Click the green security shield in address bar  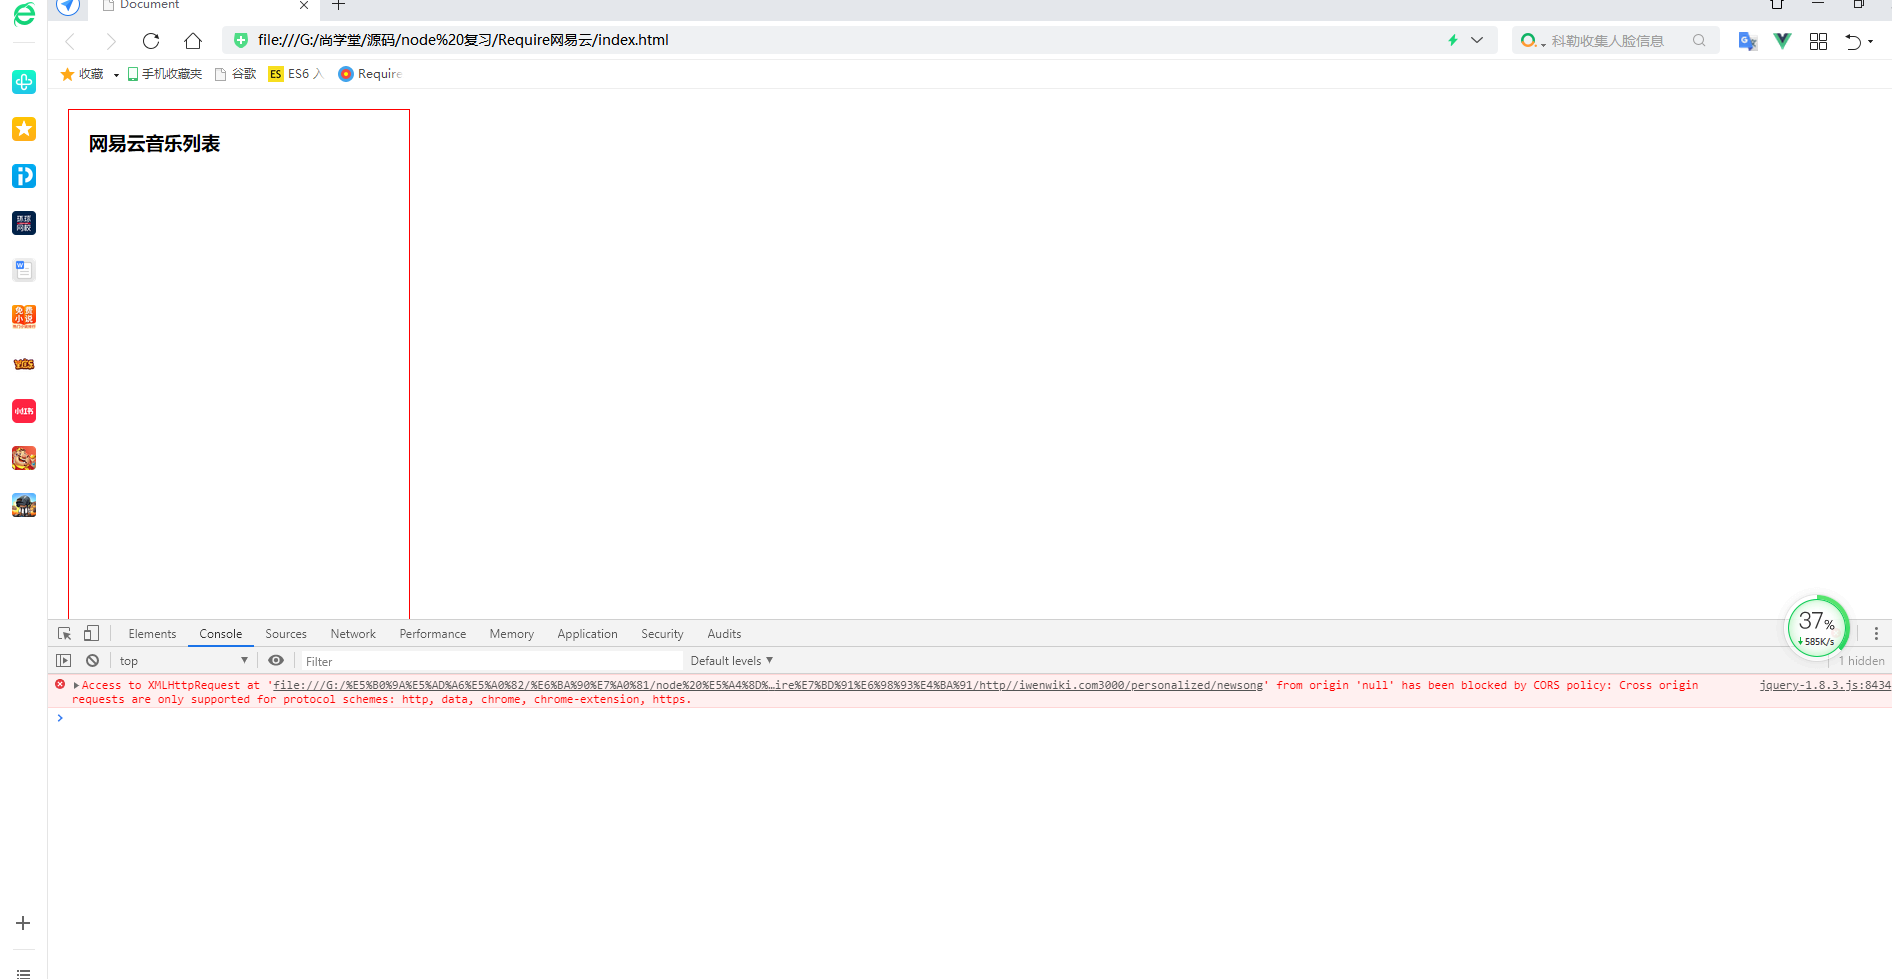tap(241, 40)
